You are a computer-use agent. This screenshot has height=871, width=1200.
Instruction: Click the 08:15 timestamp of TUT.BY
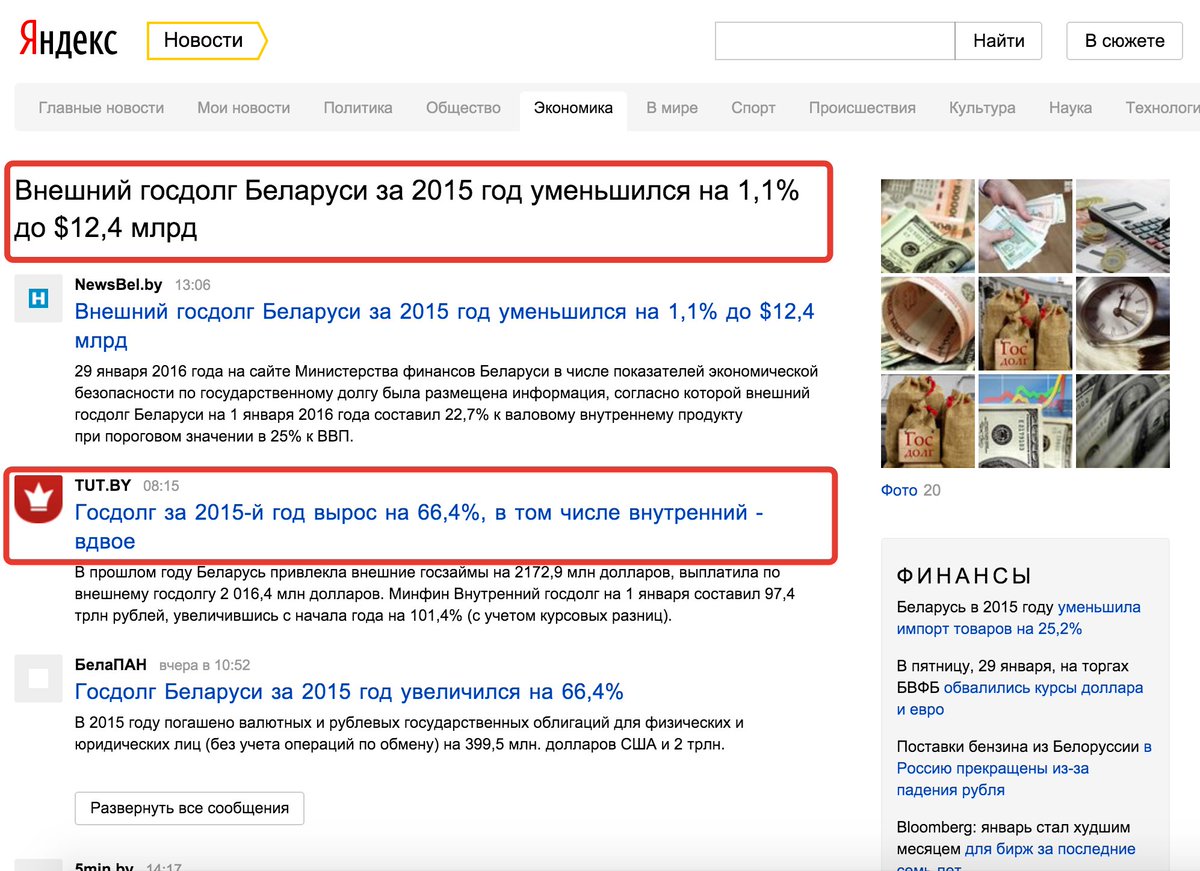click(161, 485)
